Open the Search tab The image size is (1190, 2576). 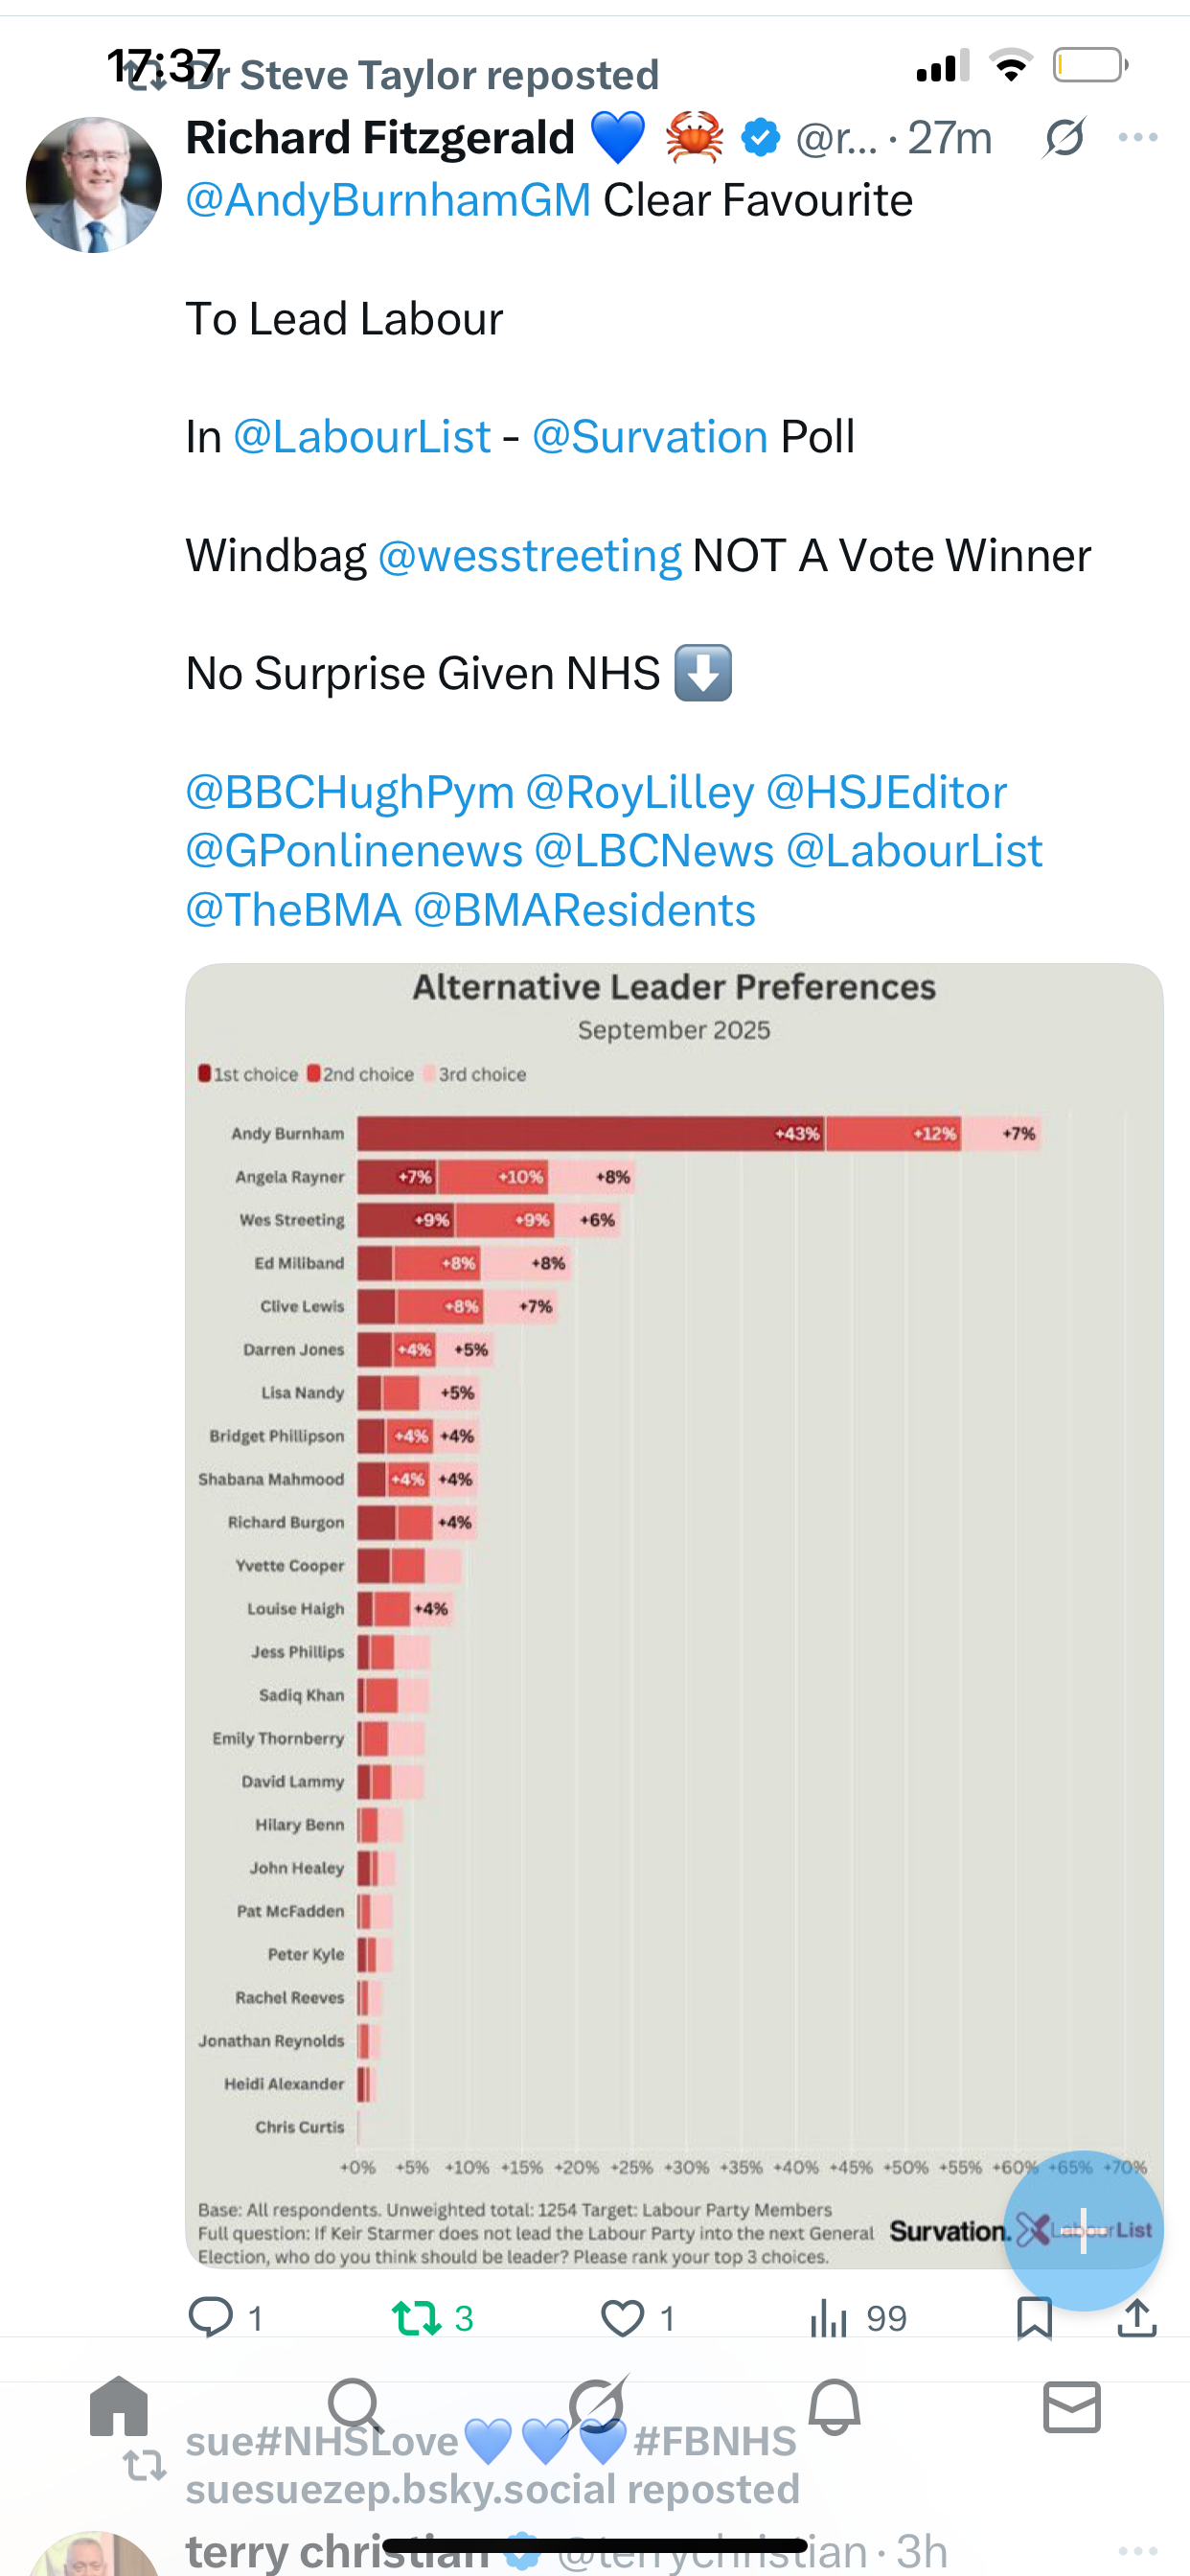(x=356, y=2406)
